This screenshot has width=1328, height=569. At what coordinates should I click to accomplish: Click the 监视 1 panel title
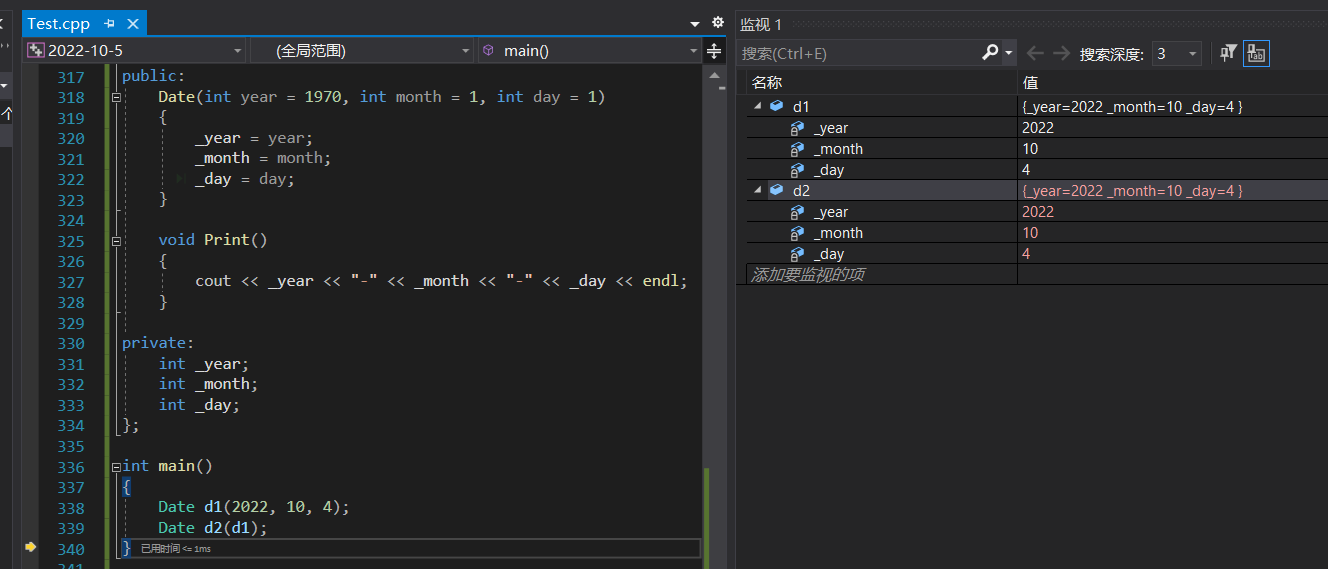tap(761, 24)
